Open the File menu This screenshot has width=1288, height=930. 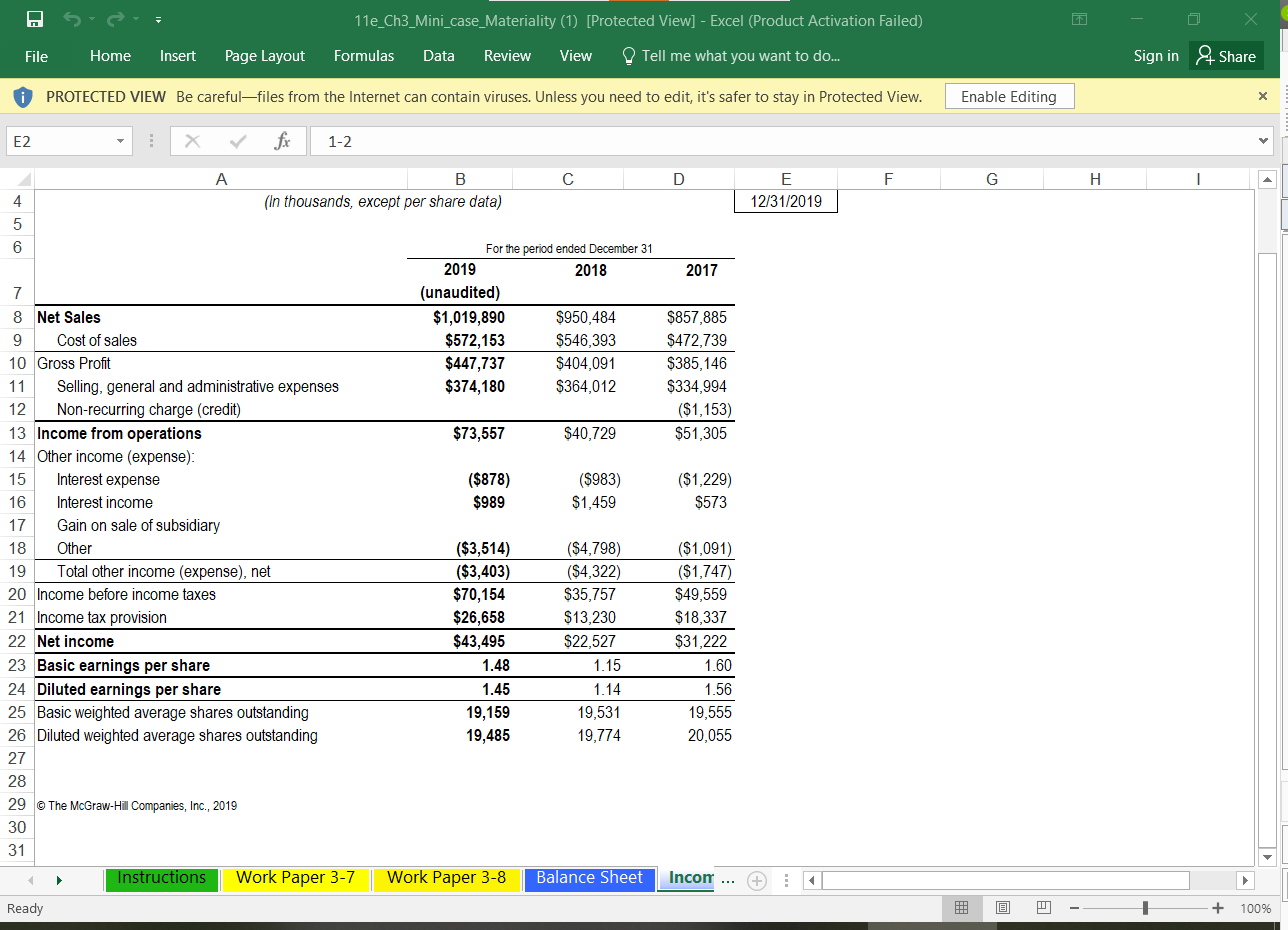click(x=36, y=56)
